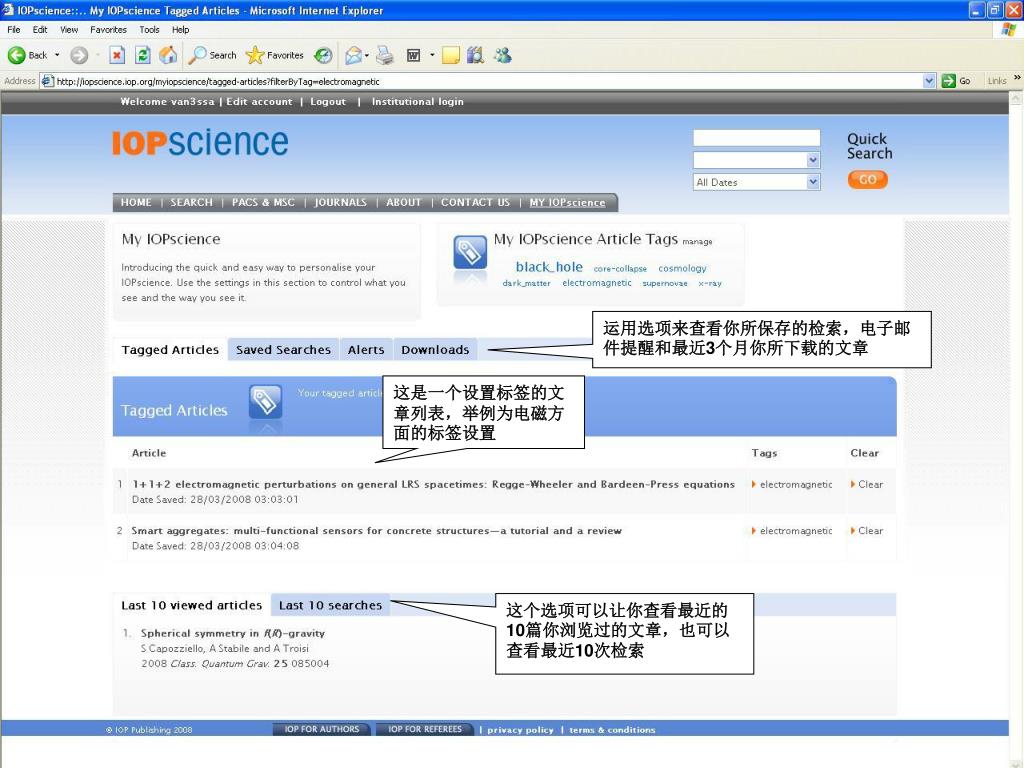Open the SEARCH navigation item
1024x768 pixels.
pos(191,202)
